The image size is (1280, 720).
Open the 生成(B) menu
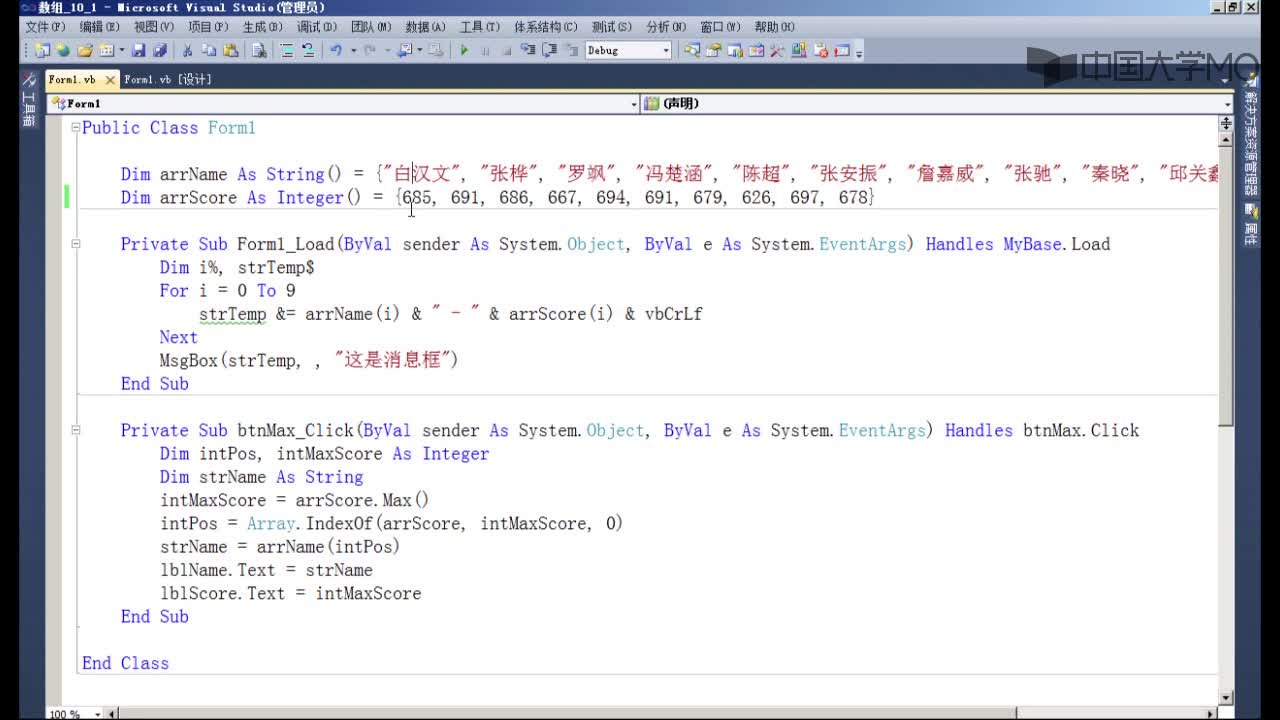point(262,27)
